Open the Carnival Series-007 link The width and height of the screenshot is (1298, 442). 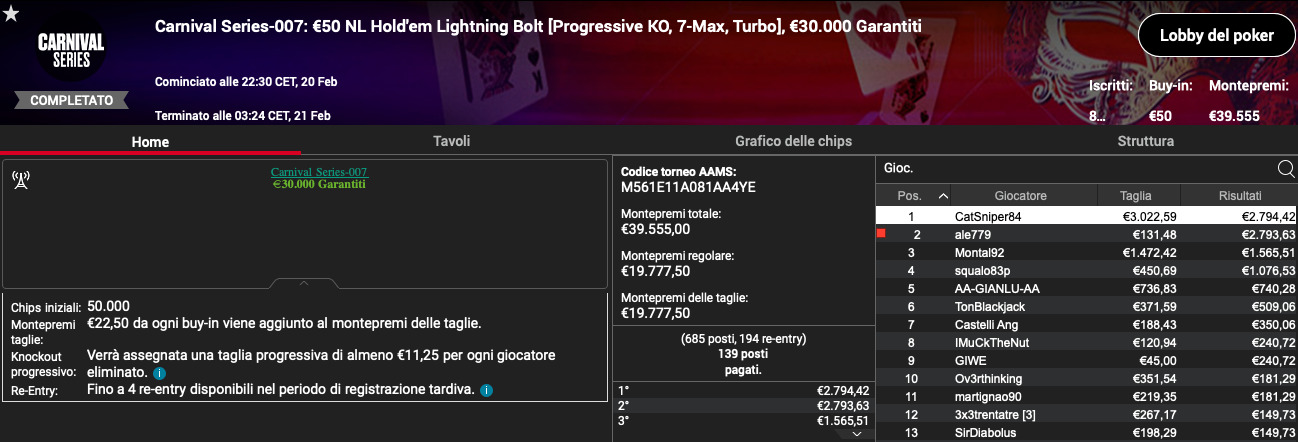[319, 172]
